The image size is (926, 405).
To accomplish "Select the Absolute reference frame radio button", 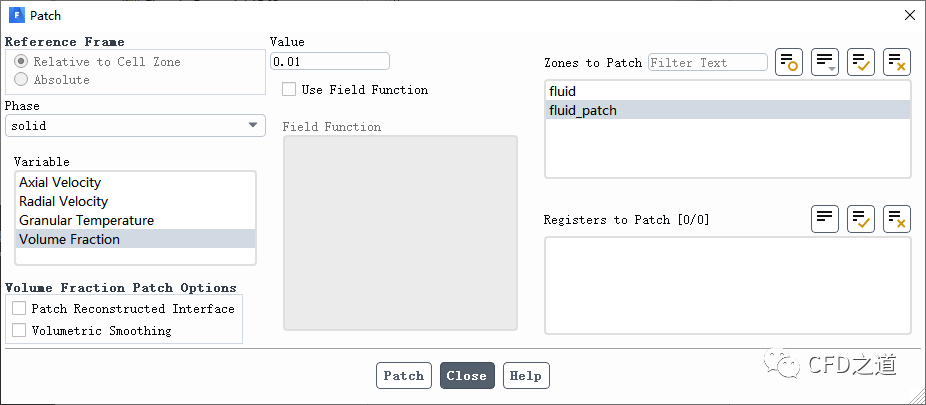I will [x=21, y=79].
